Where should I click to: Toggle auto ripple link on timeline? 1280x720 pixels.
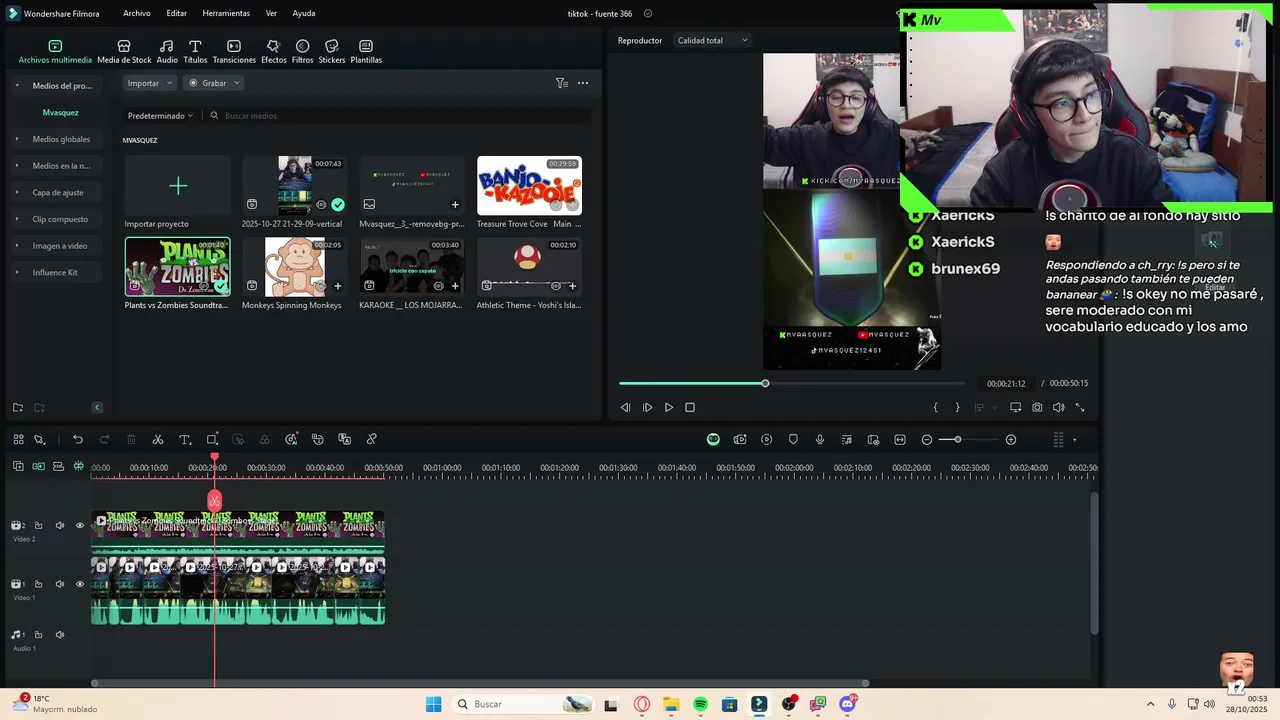(x=38, y=467)
